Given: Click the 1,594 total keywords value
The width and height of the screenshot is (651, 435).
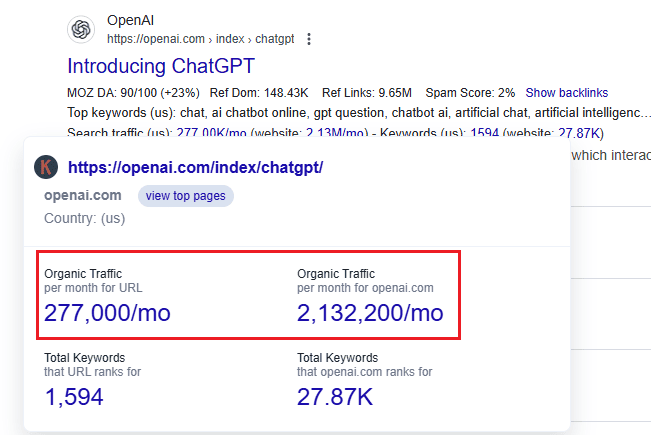Looking at the screenshot, I should pos(74,397).
